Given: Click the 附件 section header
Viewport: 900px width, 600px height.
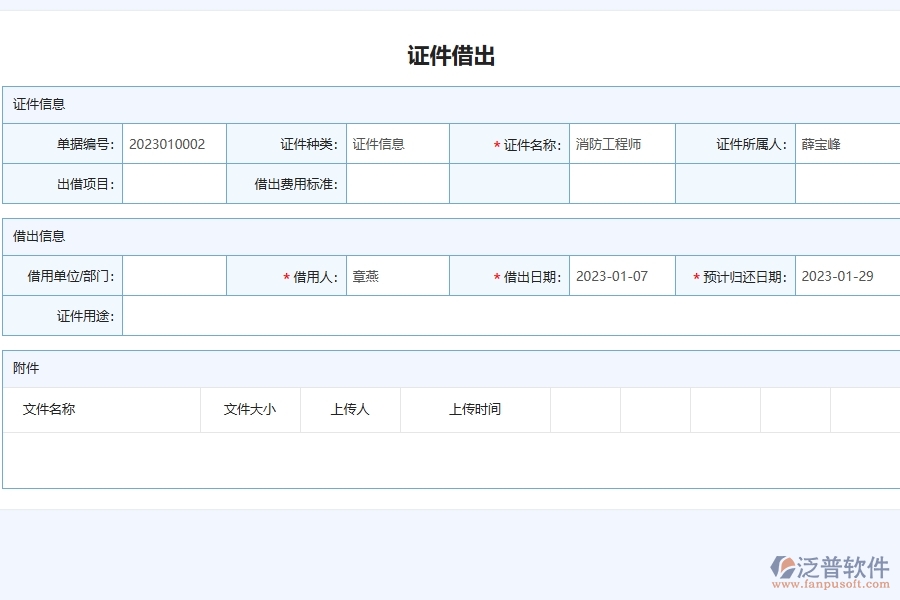Looking at the screenshot, I should [x=24, y=368].
